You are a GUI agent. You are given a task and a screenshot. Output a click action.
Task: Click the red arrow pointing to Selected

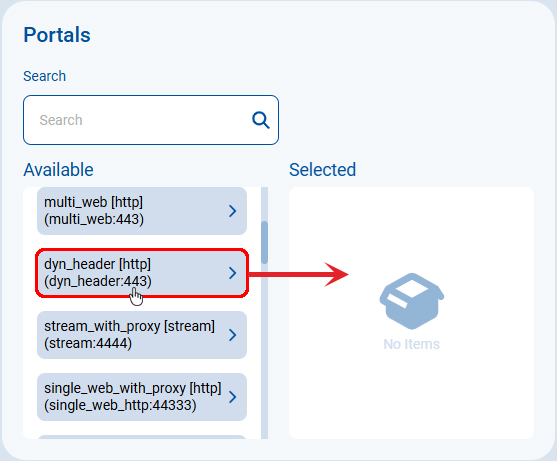point(298,274)
